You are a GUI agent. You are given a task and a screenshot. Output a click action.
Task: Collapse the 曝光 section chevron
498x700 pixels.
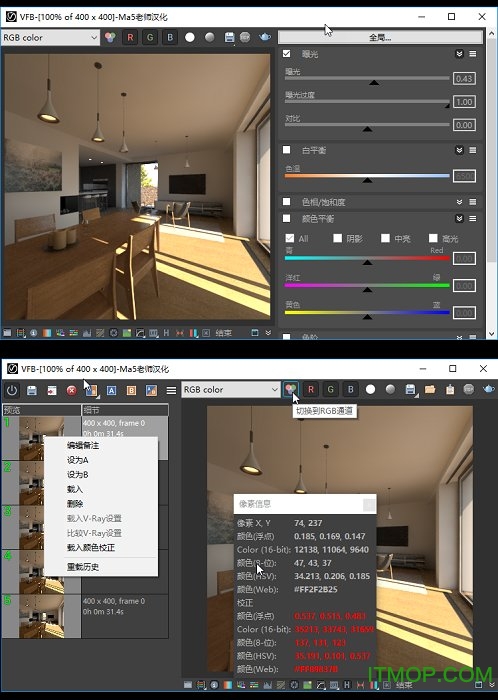pyautogui.click(x=459, y=54)
